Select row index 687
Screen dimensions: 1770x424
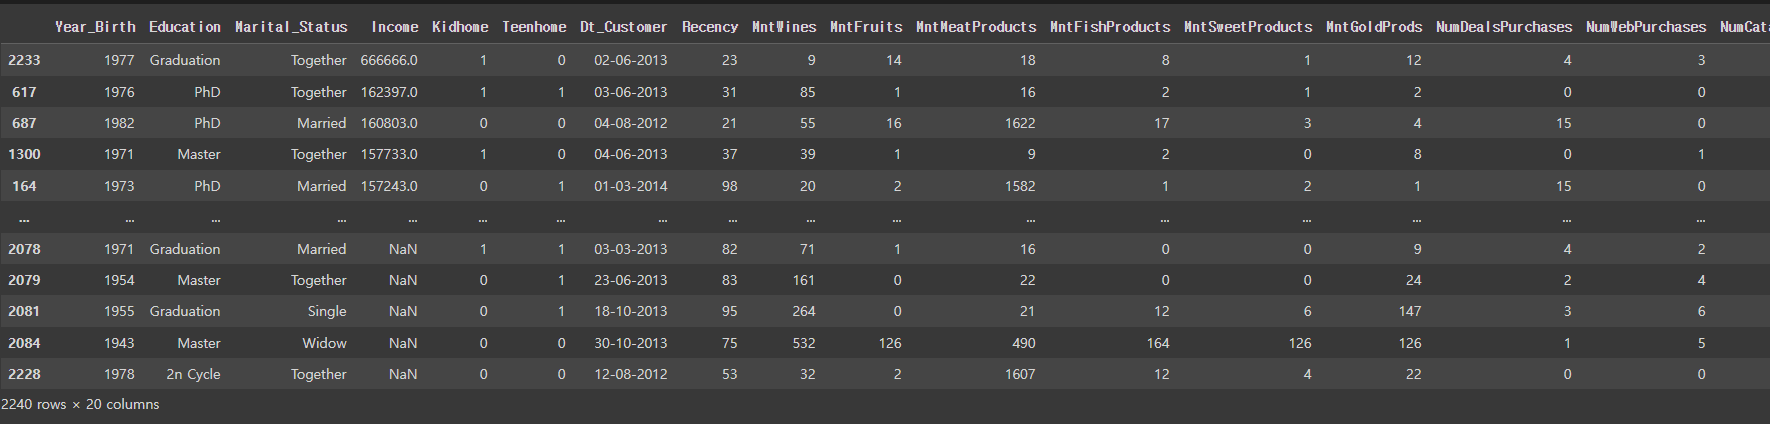[24, 123]
